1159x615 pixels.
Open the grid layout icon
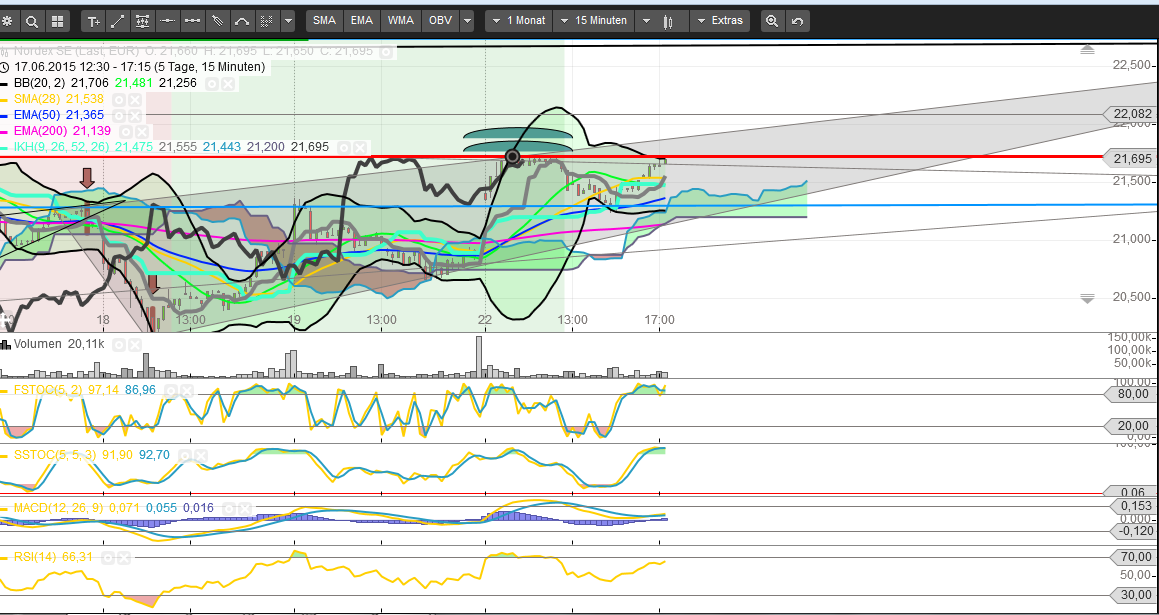coord(57,21)
